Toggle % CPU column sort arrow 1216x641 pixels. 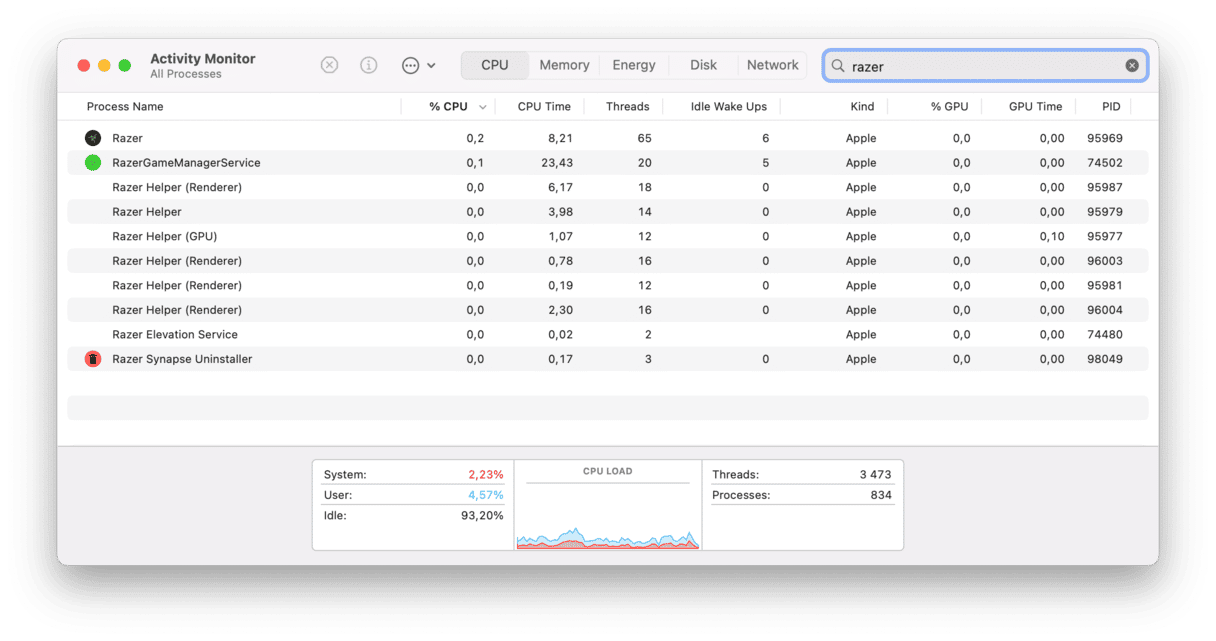coord(483,107)
